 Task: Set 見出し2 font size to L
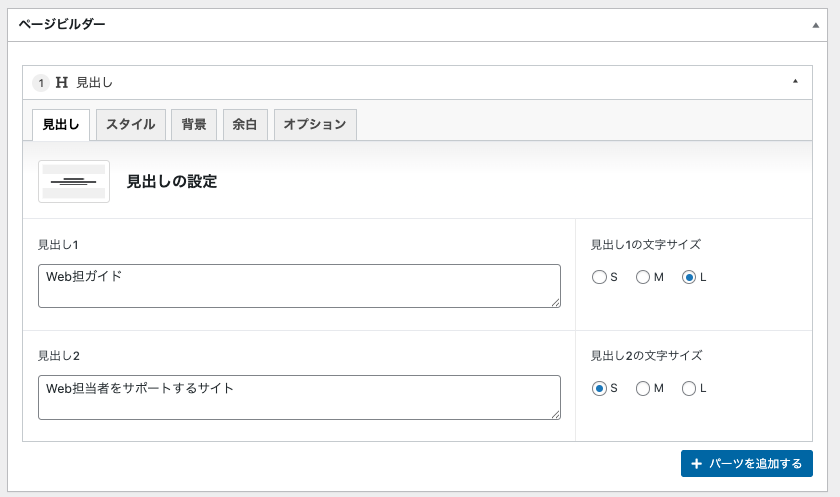pyautogui.click(x=688, y=388)
